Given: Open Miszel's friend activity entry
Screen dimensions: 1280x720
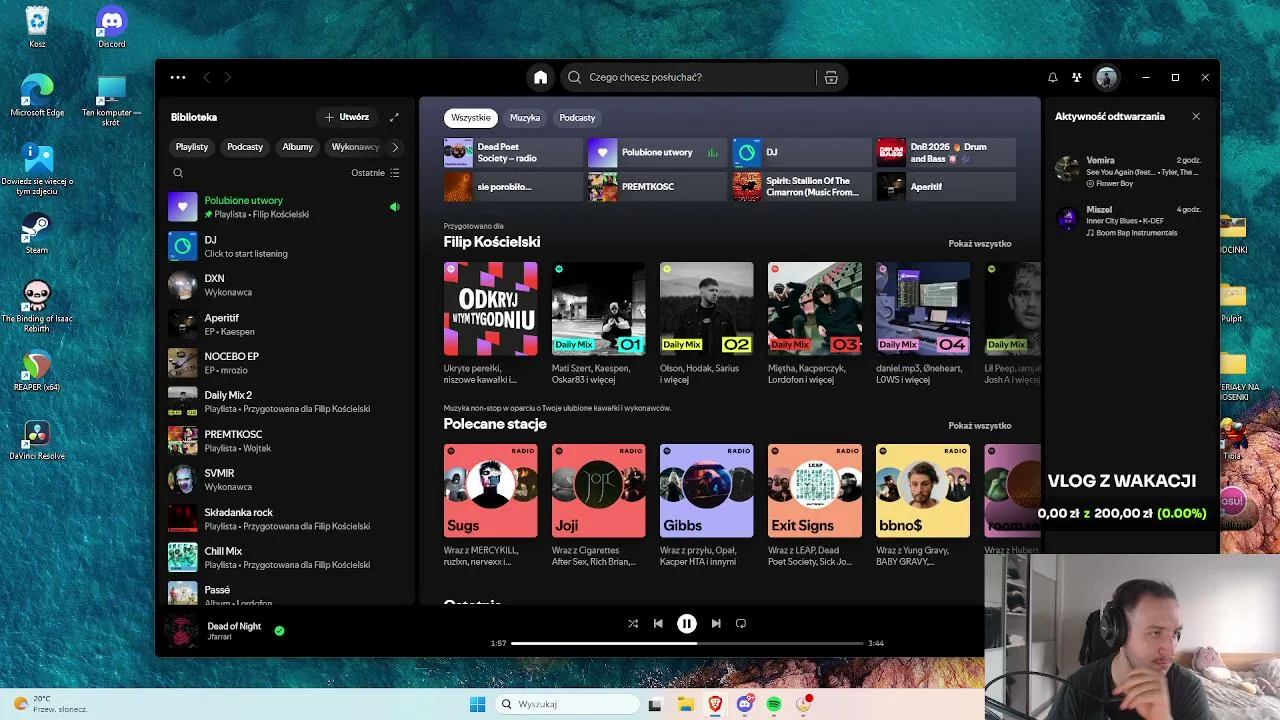Looking at the screenshot, I should pos(1129,220).
